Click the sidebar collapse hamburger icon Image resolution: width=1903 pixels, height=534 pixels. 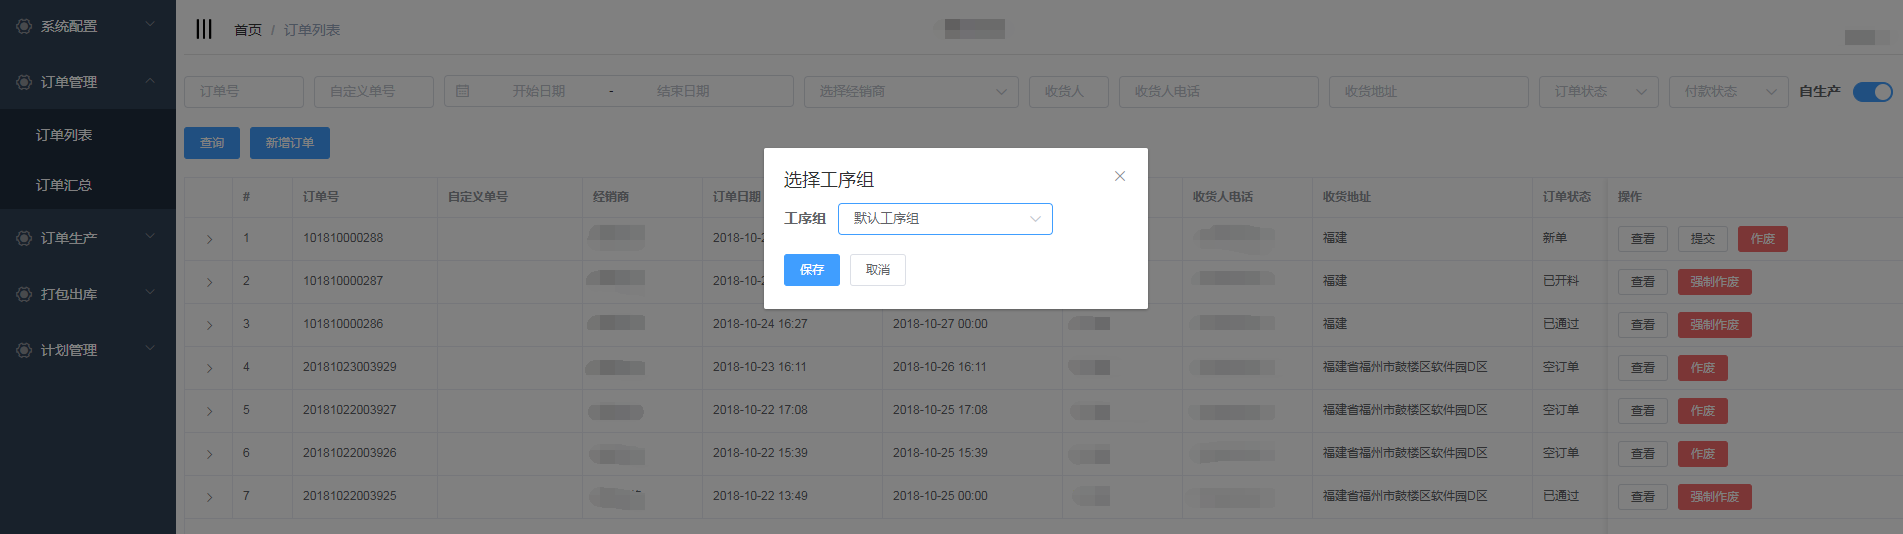(204, 29)
